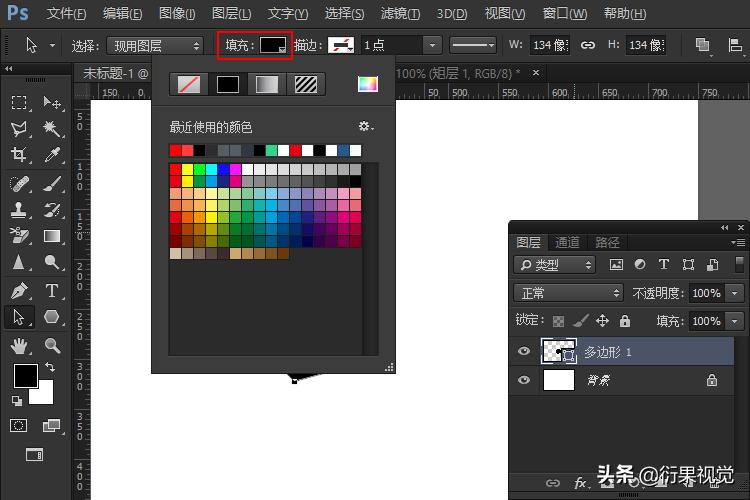Image resolution: width=750 pixels, height=500 pixels.
Task: Open the rainbow color picker icon
Action: click(x=368, y=85)
